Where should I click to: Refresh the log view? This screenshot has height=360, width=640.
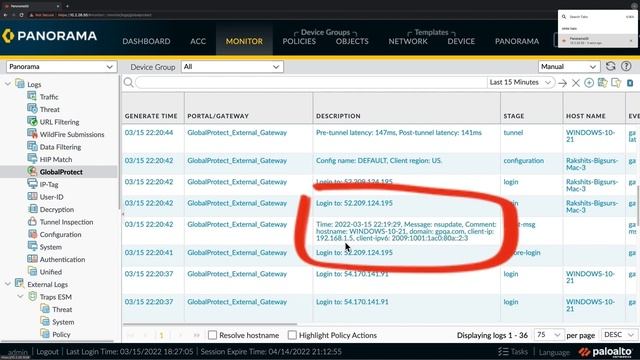(611, 66)
